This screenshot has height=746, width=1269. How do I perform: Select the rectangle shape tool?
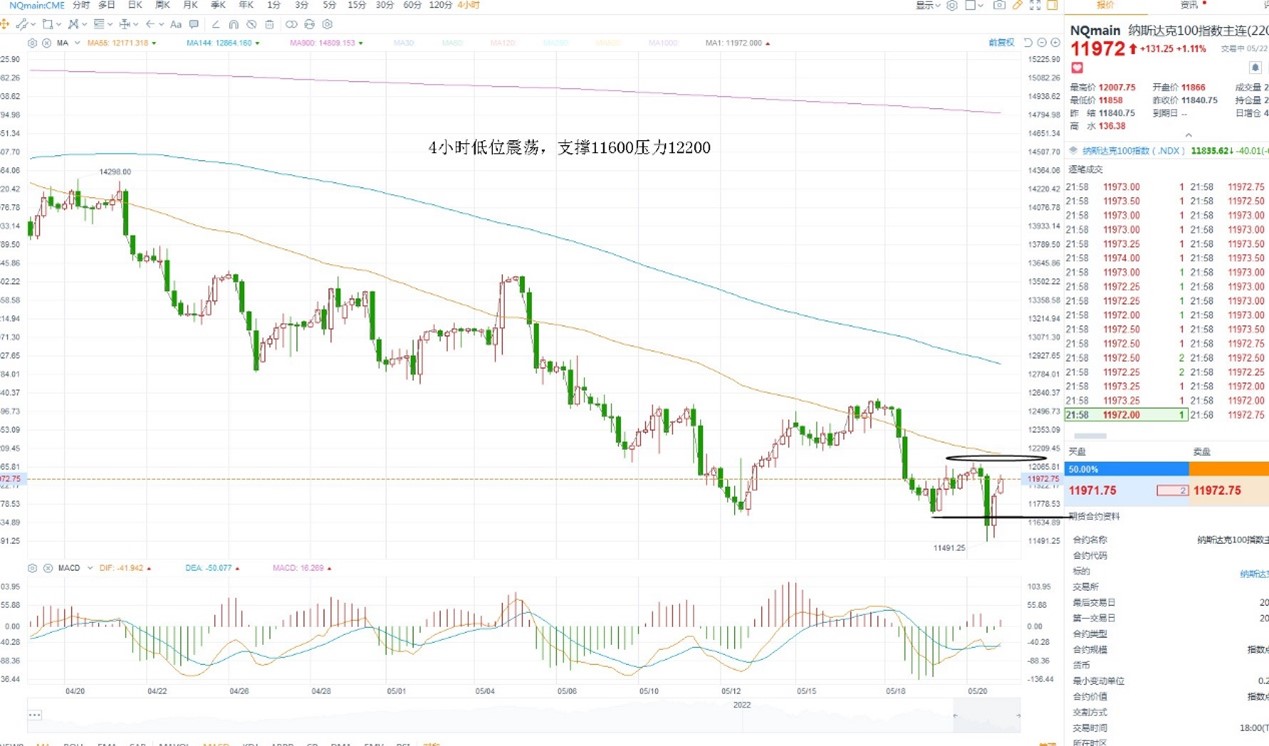(47, 24)
